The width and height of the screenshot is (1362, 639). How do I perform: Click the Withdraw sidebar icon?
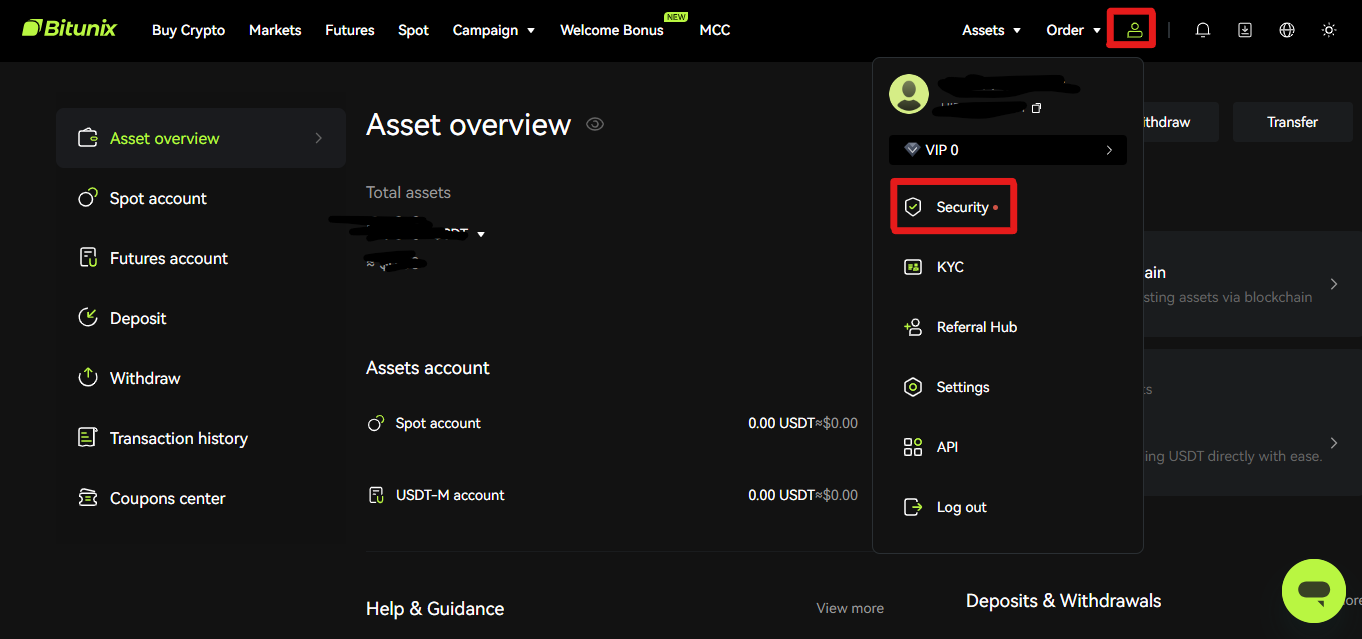(88, 378)
